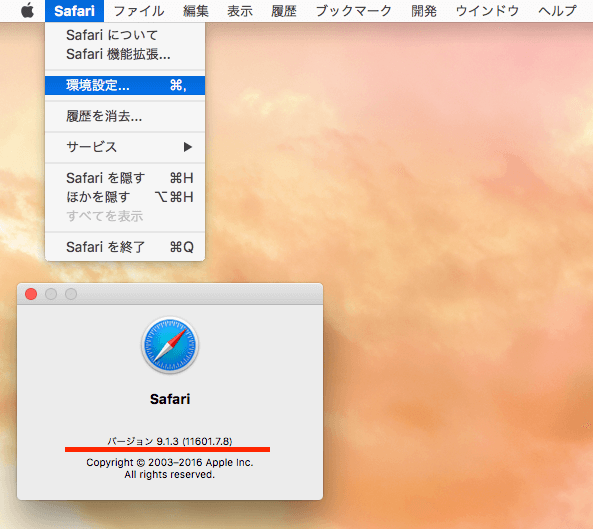Expand the サービス submenu
The image size is (593, 529).
(x=125, y=147)
